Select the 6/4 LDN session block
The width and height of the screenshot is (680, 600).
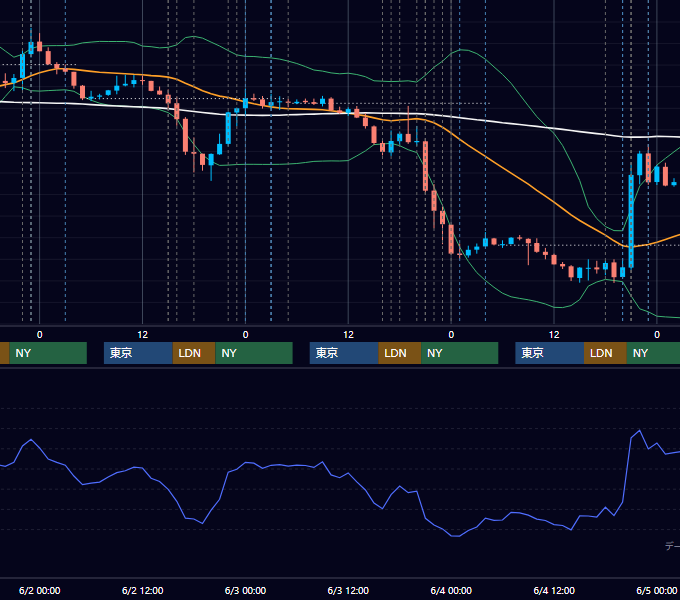tap(605, 353)
